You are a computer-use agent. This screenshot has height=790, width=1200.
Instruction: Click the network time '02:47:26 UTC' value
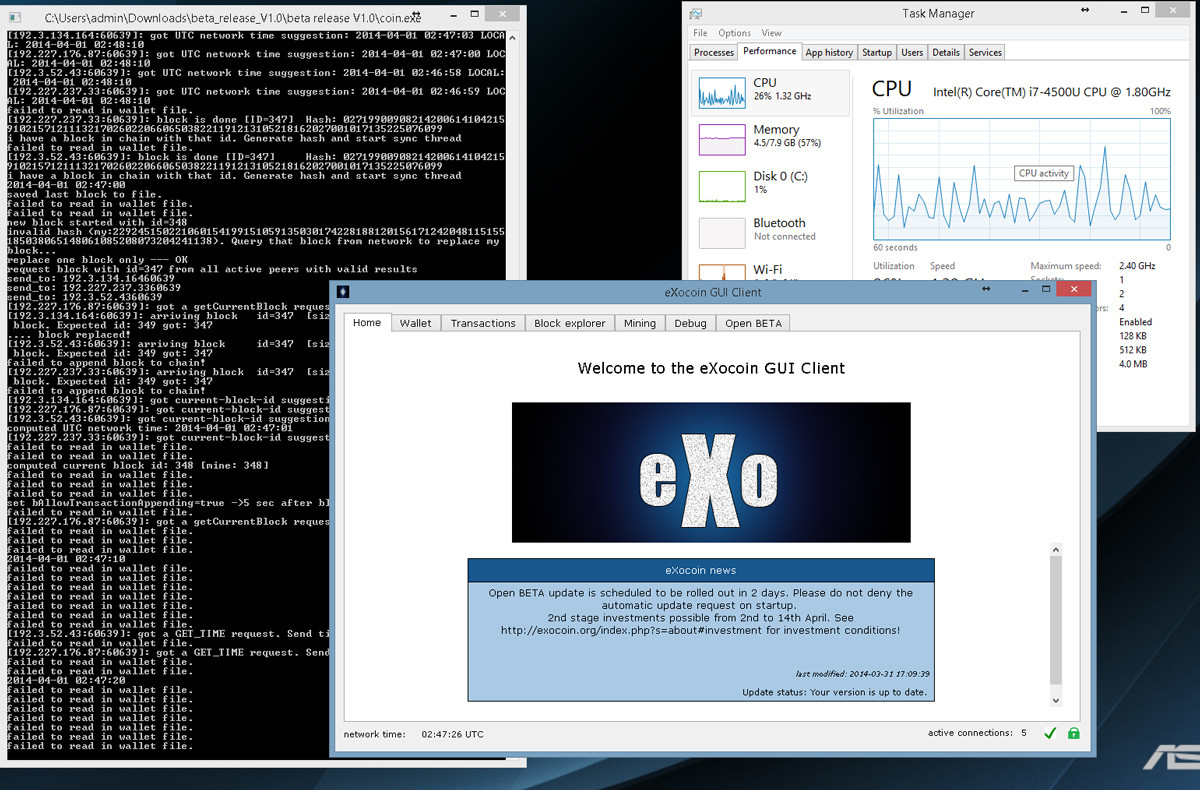point(452,734)
